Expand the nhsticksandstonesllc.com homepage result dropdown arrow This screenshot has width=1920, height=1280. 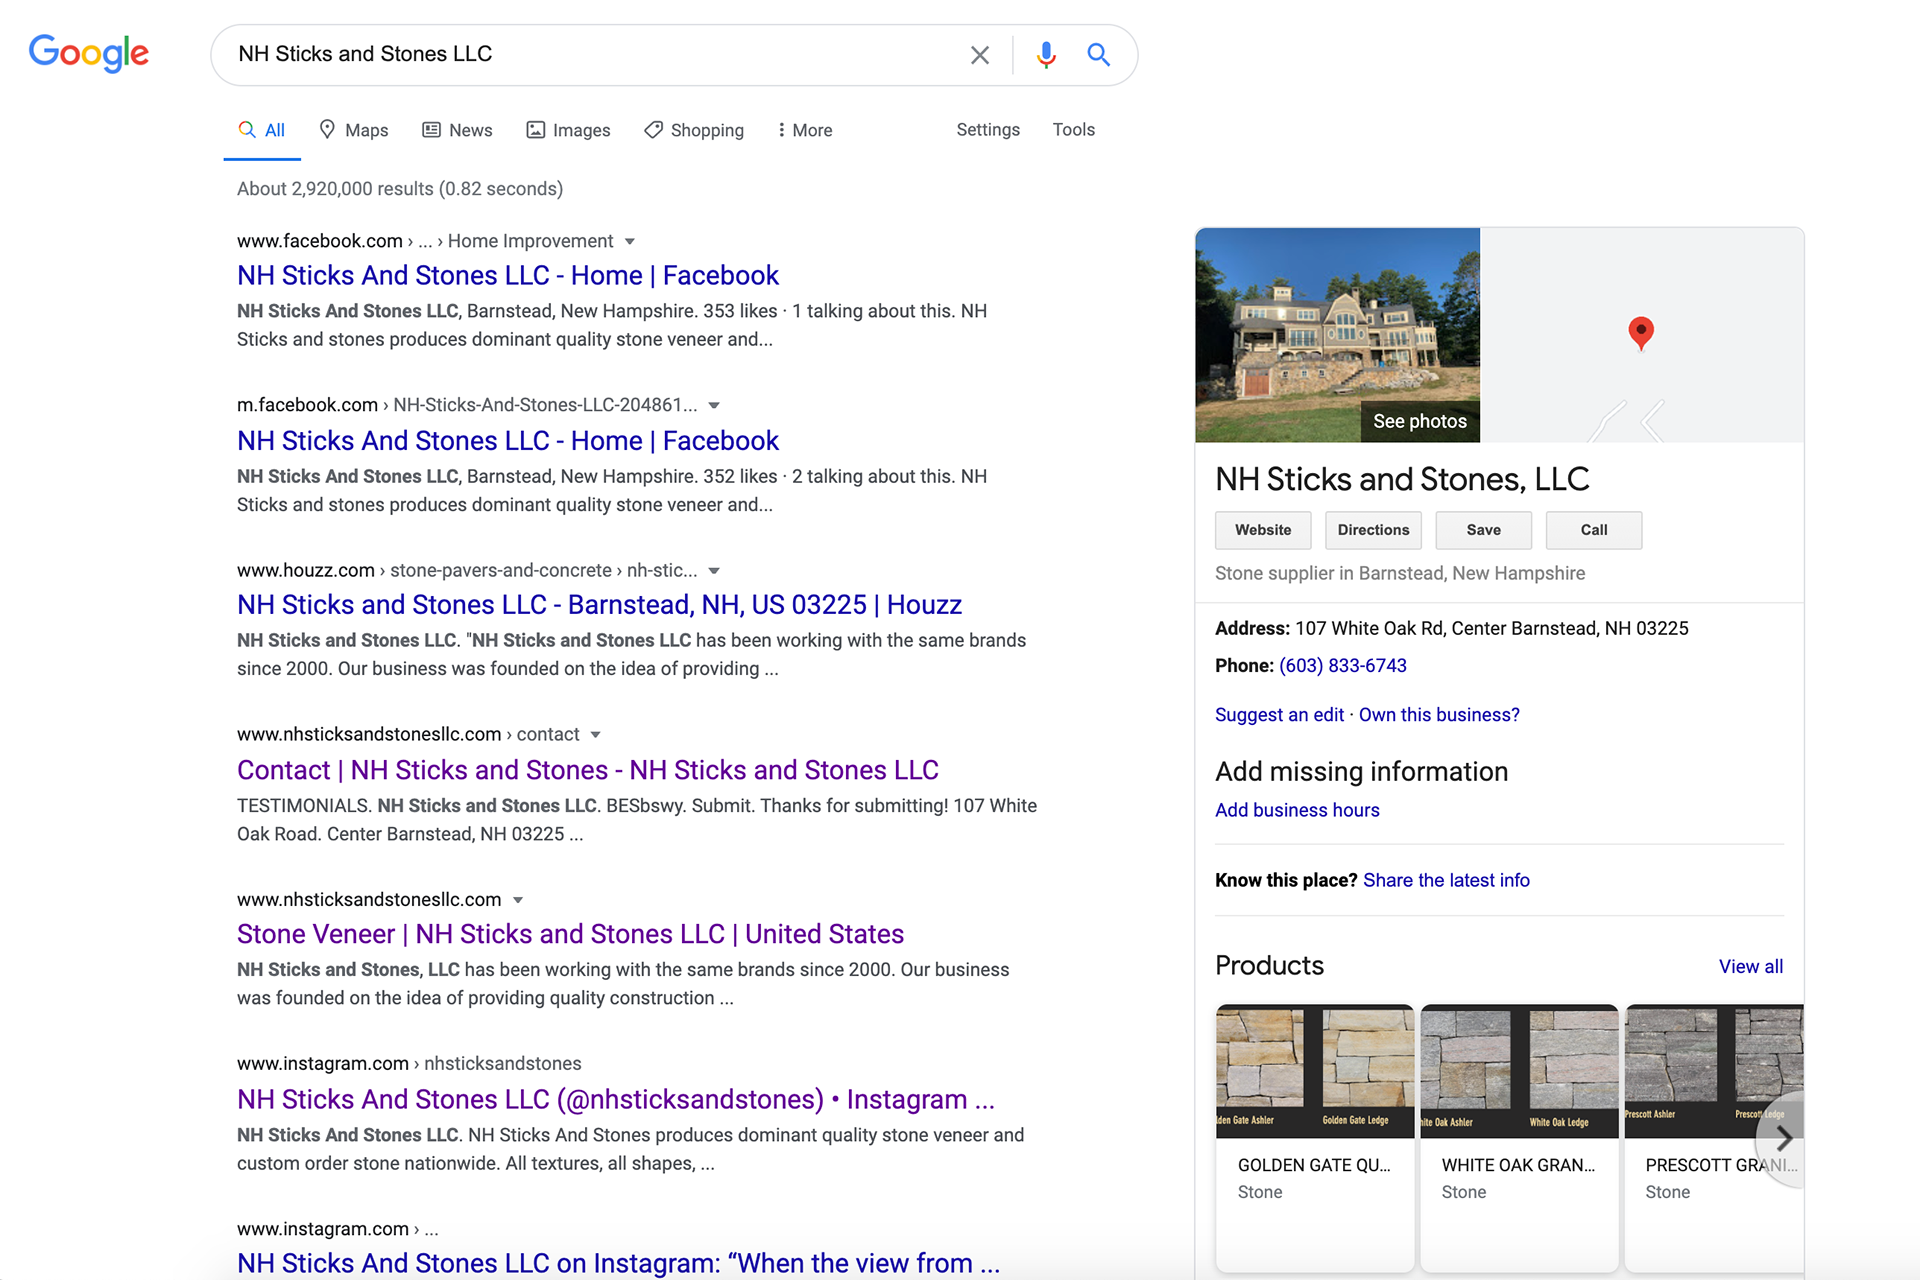point(518,900)
